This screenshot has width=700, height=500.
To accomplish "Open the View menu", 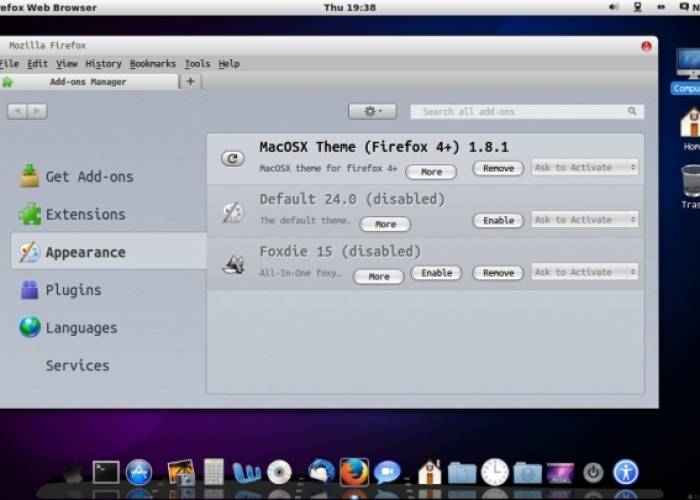I will [x=67, y=63].
